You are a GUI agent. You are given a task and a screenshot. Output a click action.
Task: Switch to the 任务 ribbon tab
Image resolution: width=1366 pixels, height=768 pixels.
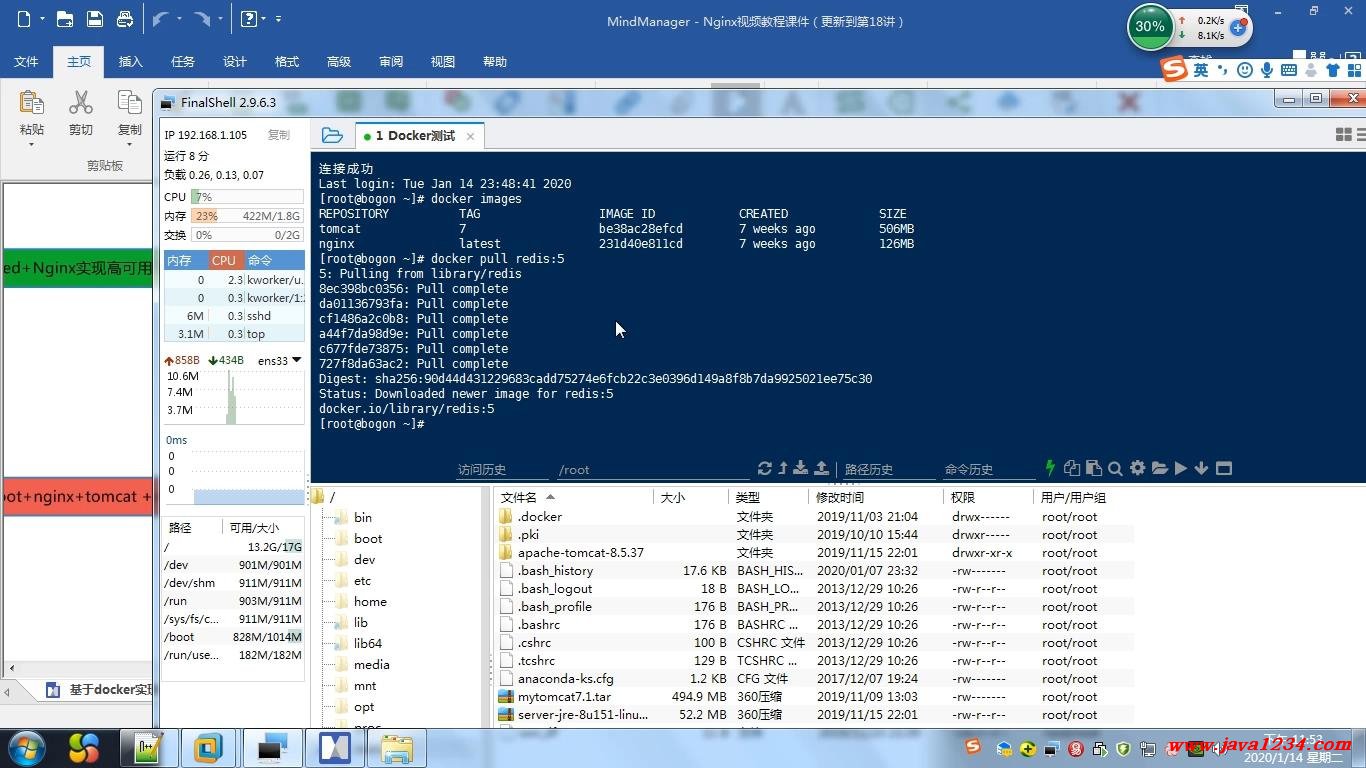[183, 61]
